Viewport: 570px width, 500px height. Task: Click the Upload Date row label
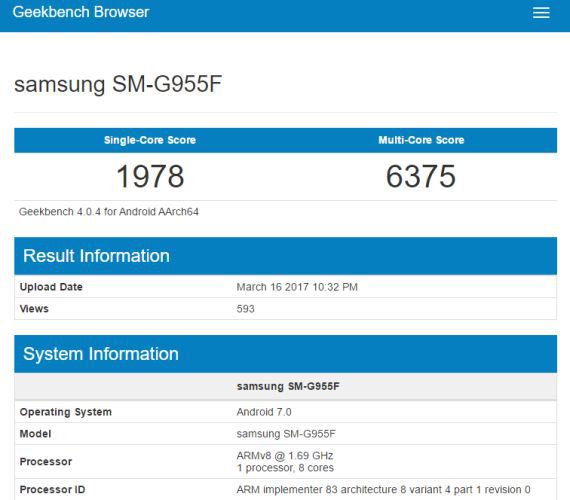[51, 287]
